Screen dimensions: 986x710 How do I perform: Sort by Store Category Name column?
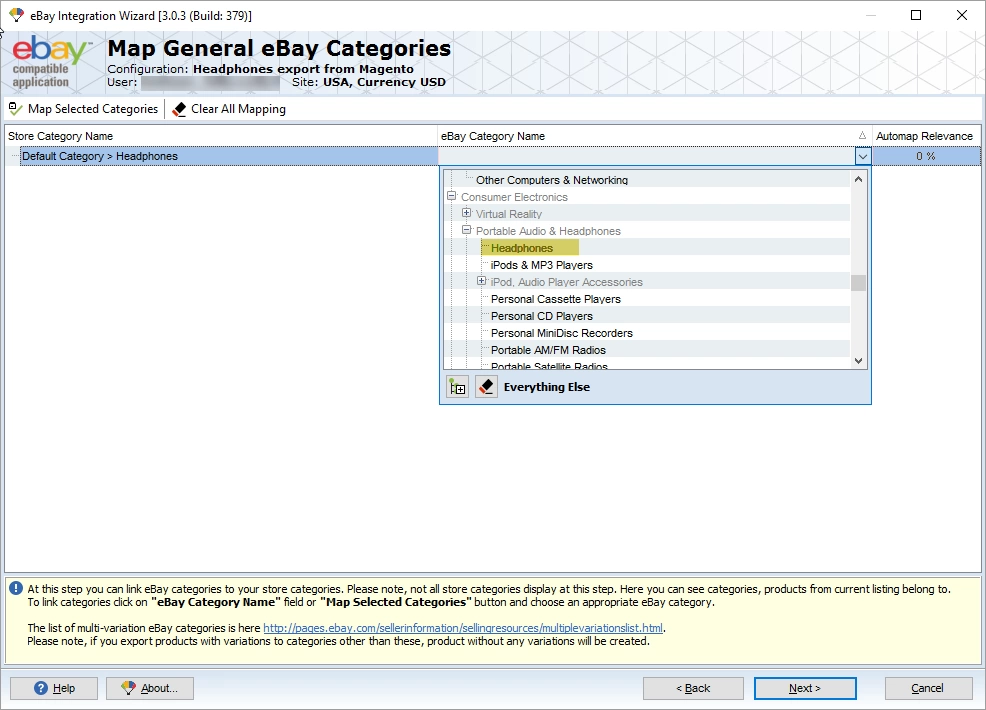(221, 136)
